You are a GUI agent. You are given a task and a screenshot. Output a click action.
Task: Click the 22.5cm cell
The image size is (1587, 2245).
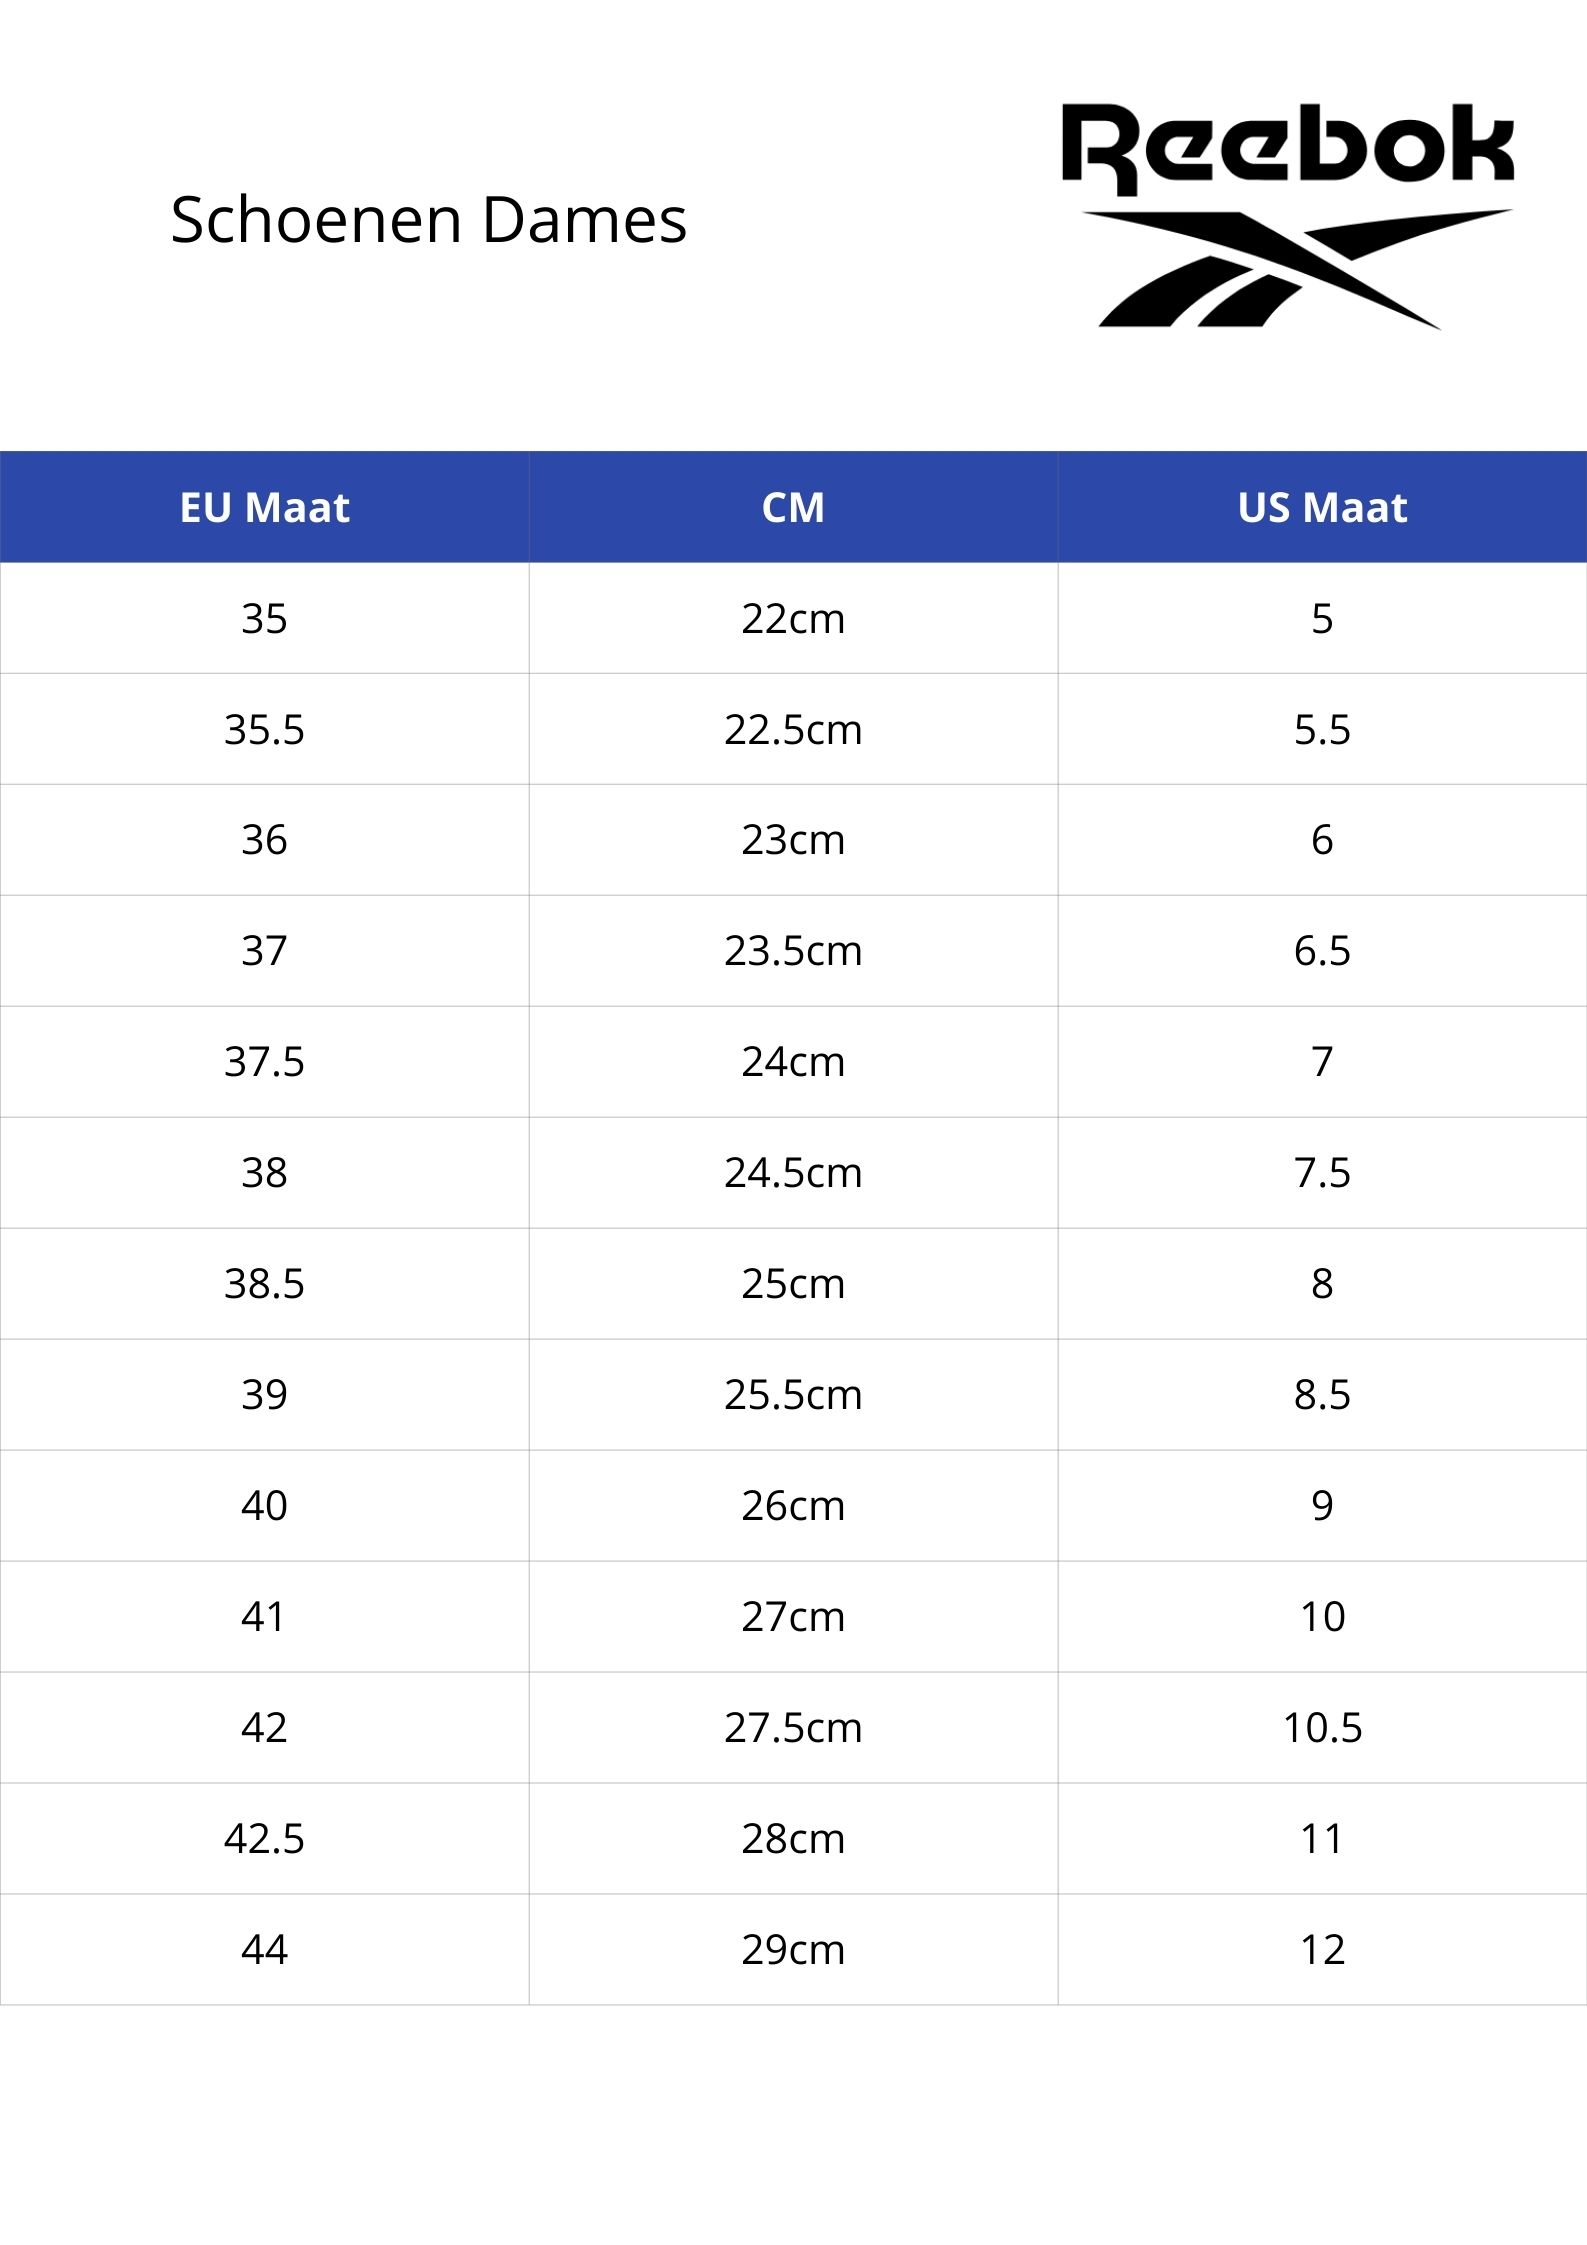793,729
